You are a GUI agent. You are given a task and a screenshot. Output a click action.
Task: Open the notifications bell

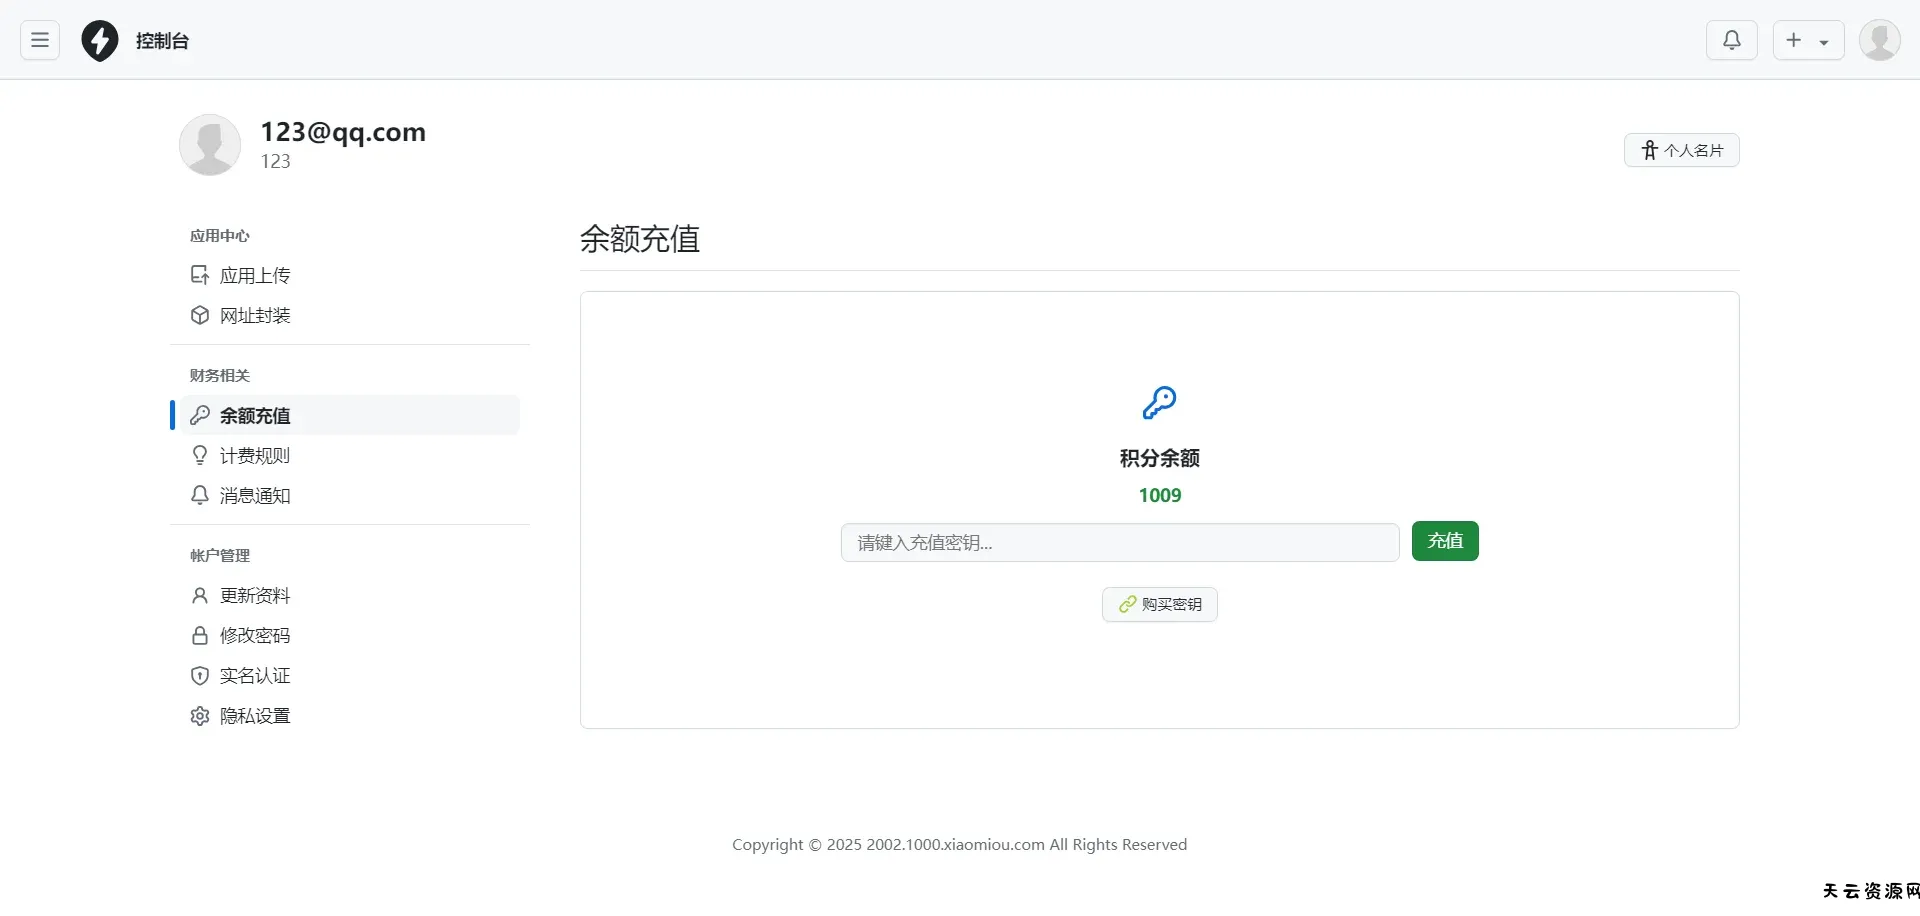[x=1731, y=40]
